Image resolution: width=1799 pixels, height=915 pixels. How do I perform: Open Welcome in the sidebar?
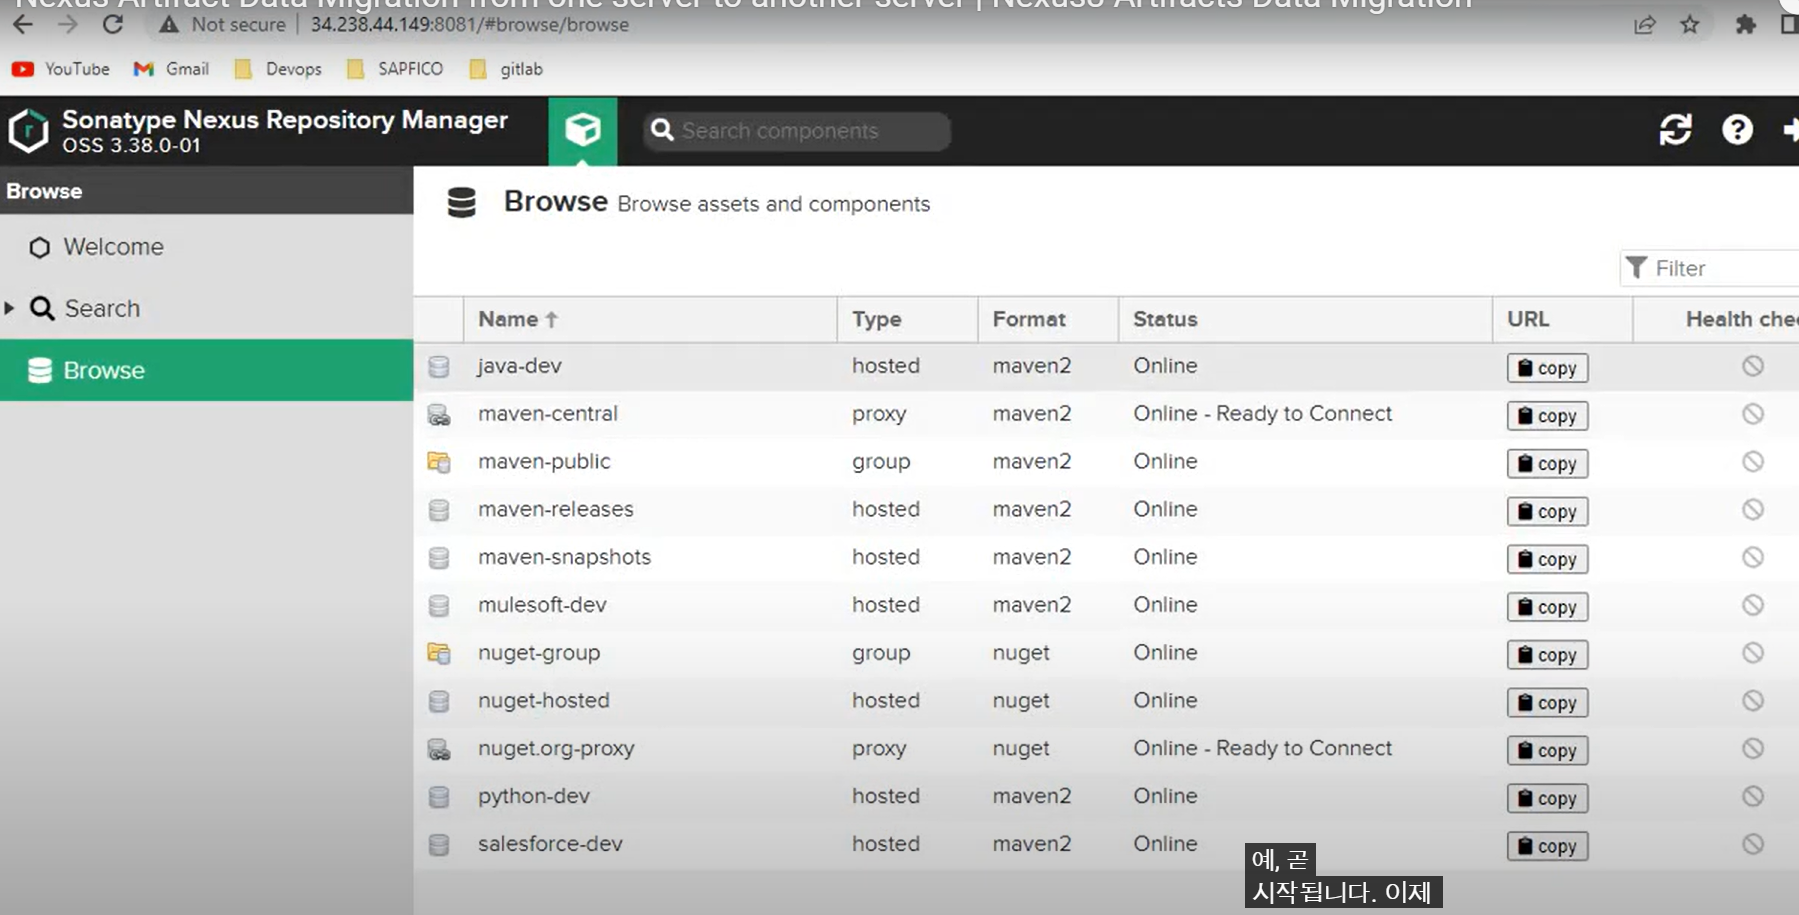click(x=206, y=247)
